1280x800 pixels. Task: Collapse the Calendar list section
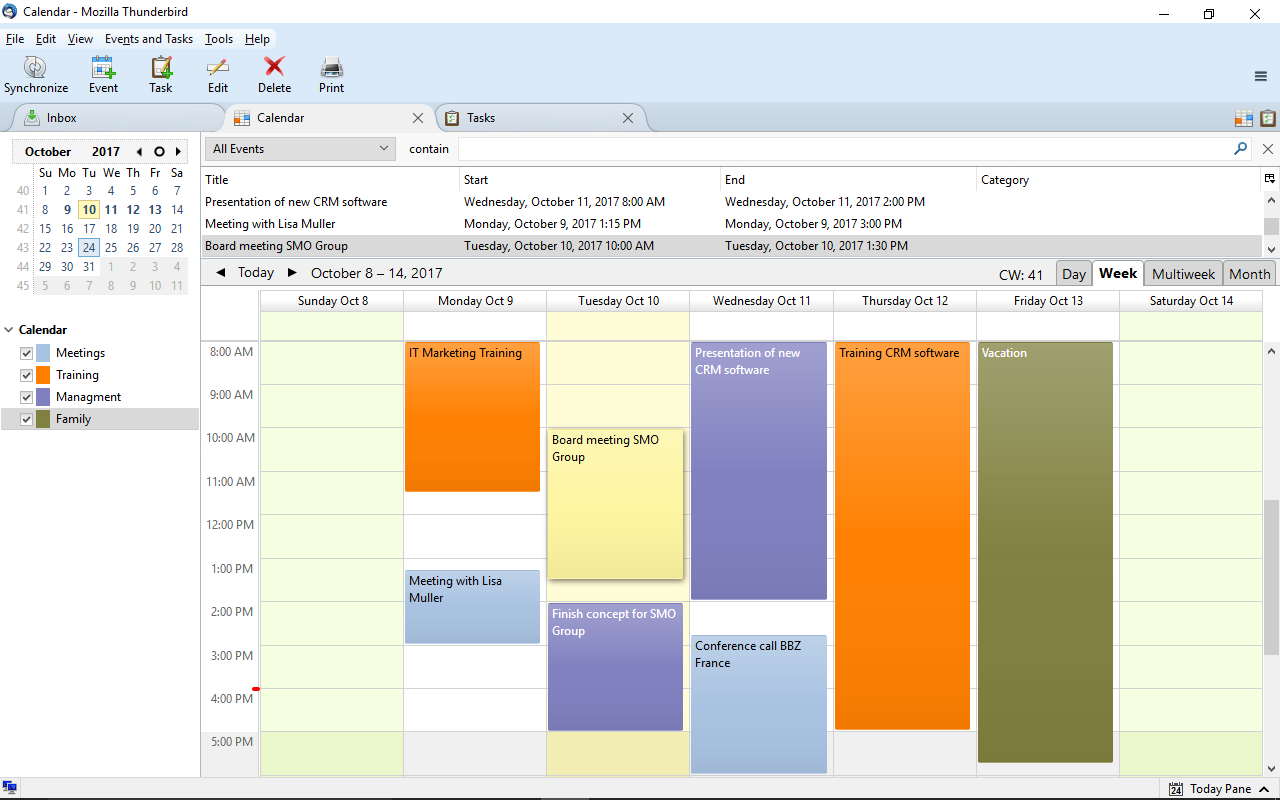[8, 330]
